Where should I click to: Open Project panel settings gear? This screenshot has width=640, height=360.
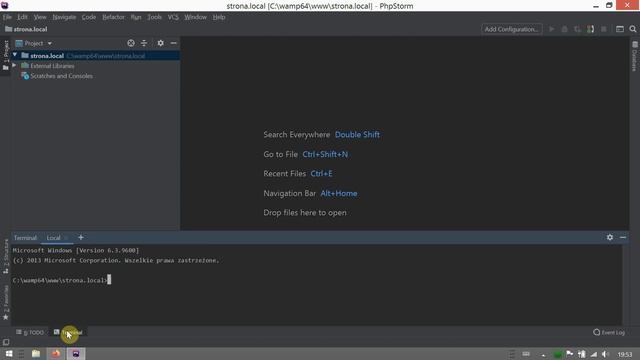click(160, 43)
